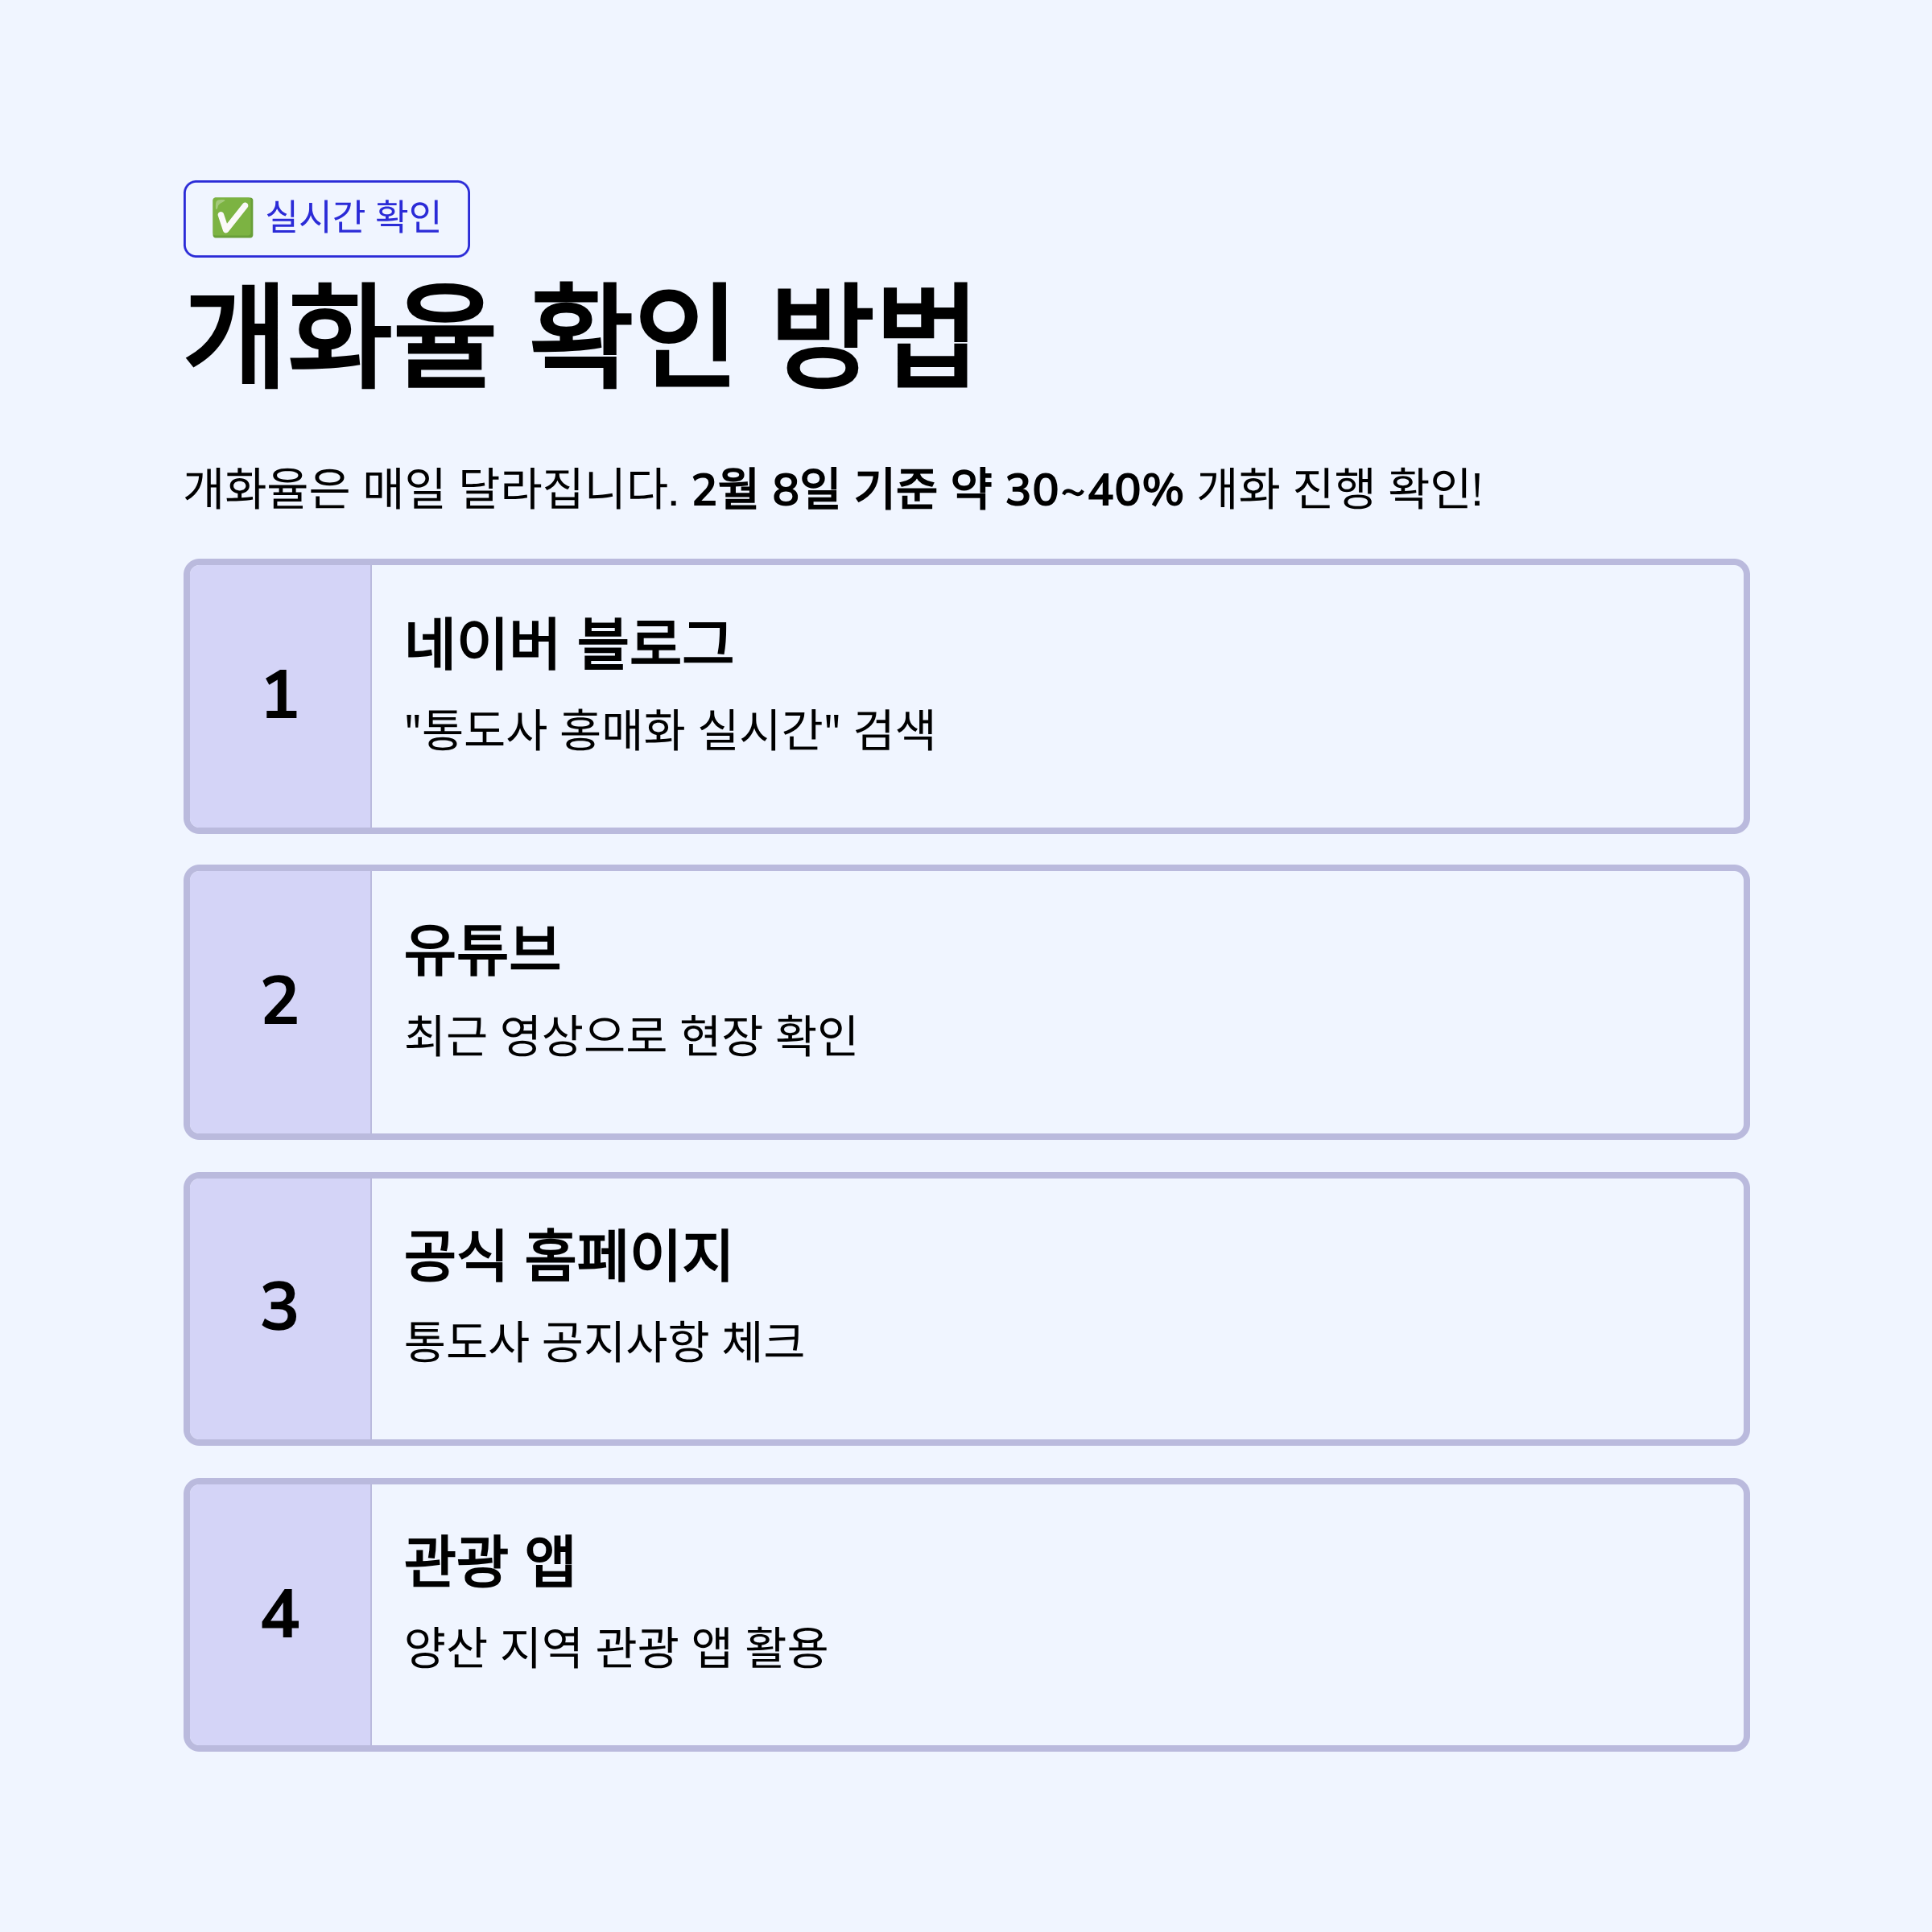Select the number 2 step box
The image size is (1932, 1932).
click(x=280, y=1002)
